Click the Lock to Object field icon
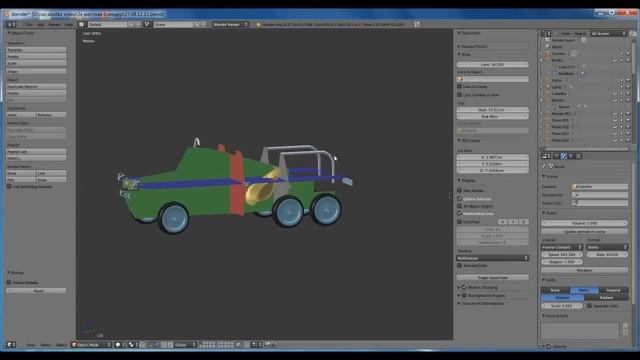Screen dimensions: 640x360 click(x=461, y=79)
